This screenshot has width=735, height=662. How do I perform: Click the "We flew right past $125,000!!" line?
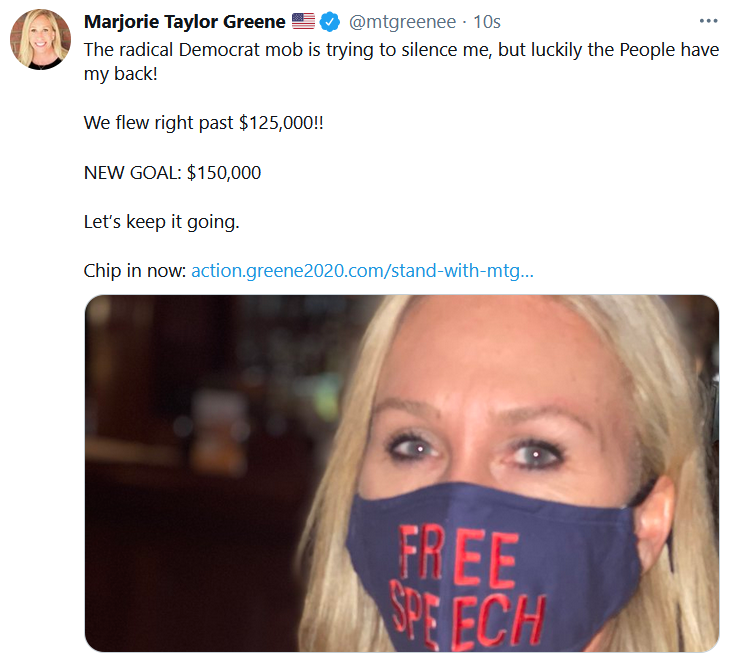203,123
